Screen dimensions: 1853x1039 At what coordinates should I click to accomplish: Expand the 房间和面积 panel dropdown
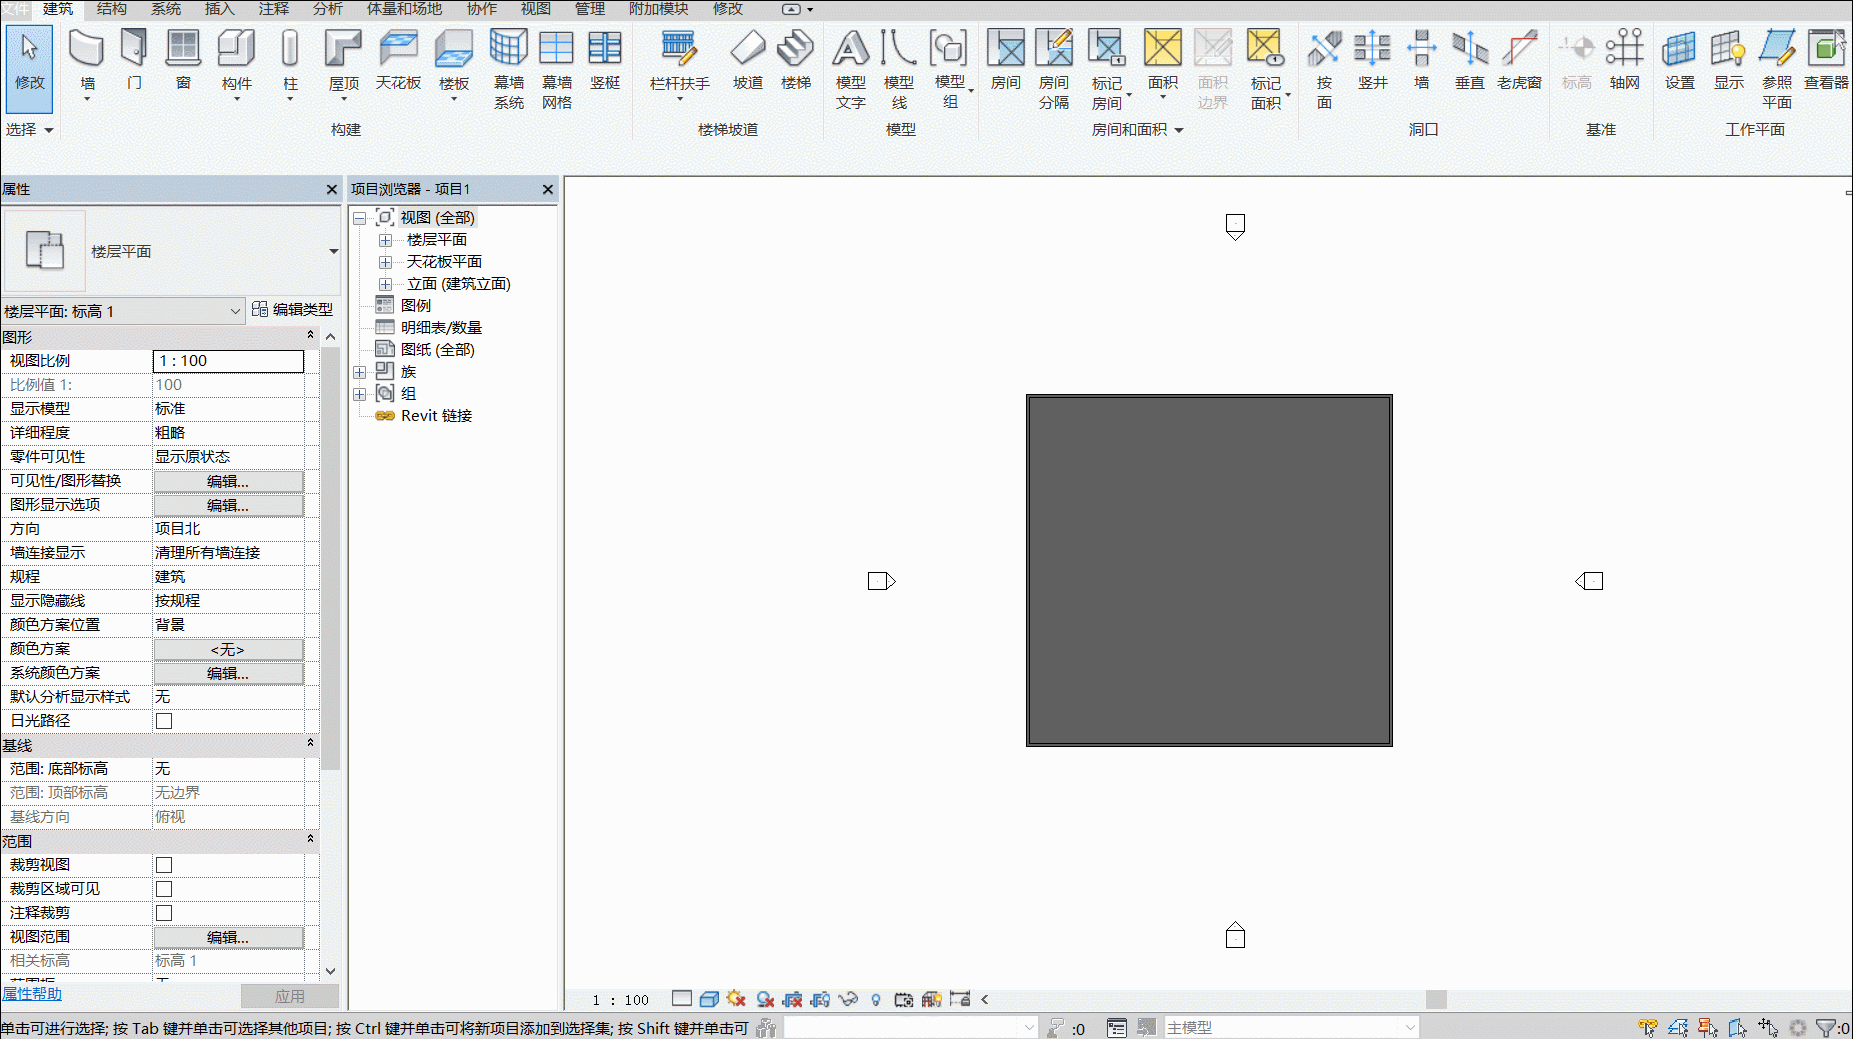(x=1137, y=130)
